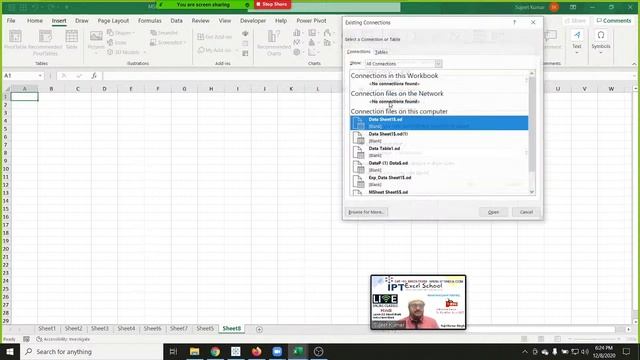This screenshot has width=640, height=360.
Task: Open the Name Box dropdown
Action: tap(40, 76)
